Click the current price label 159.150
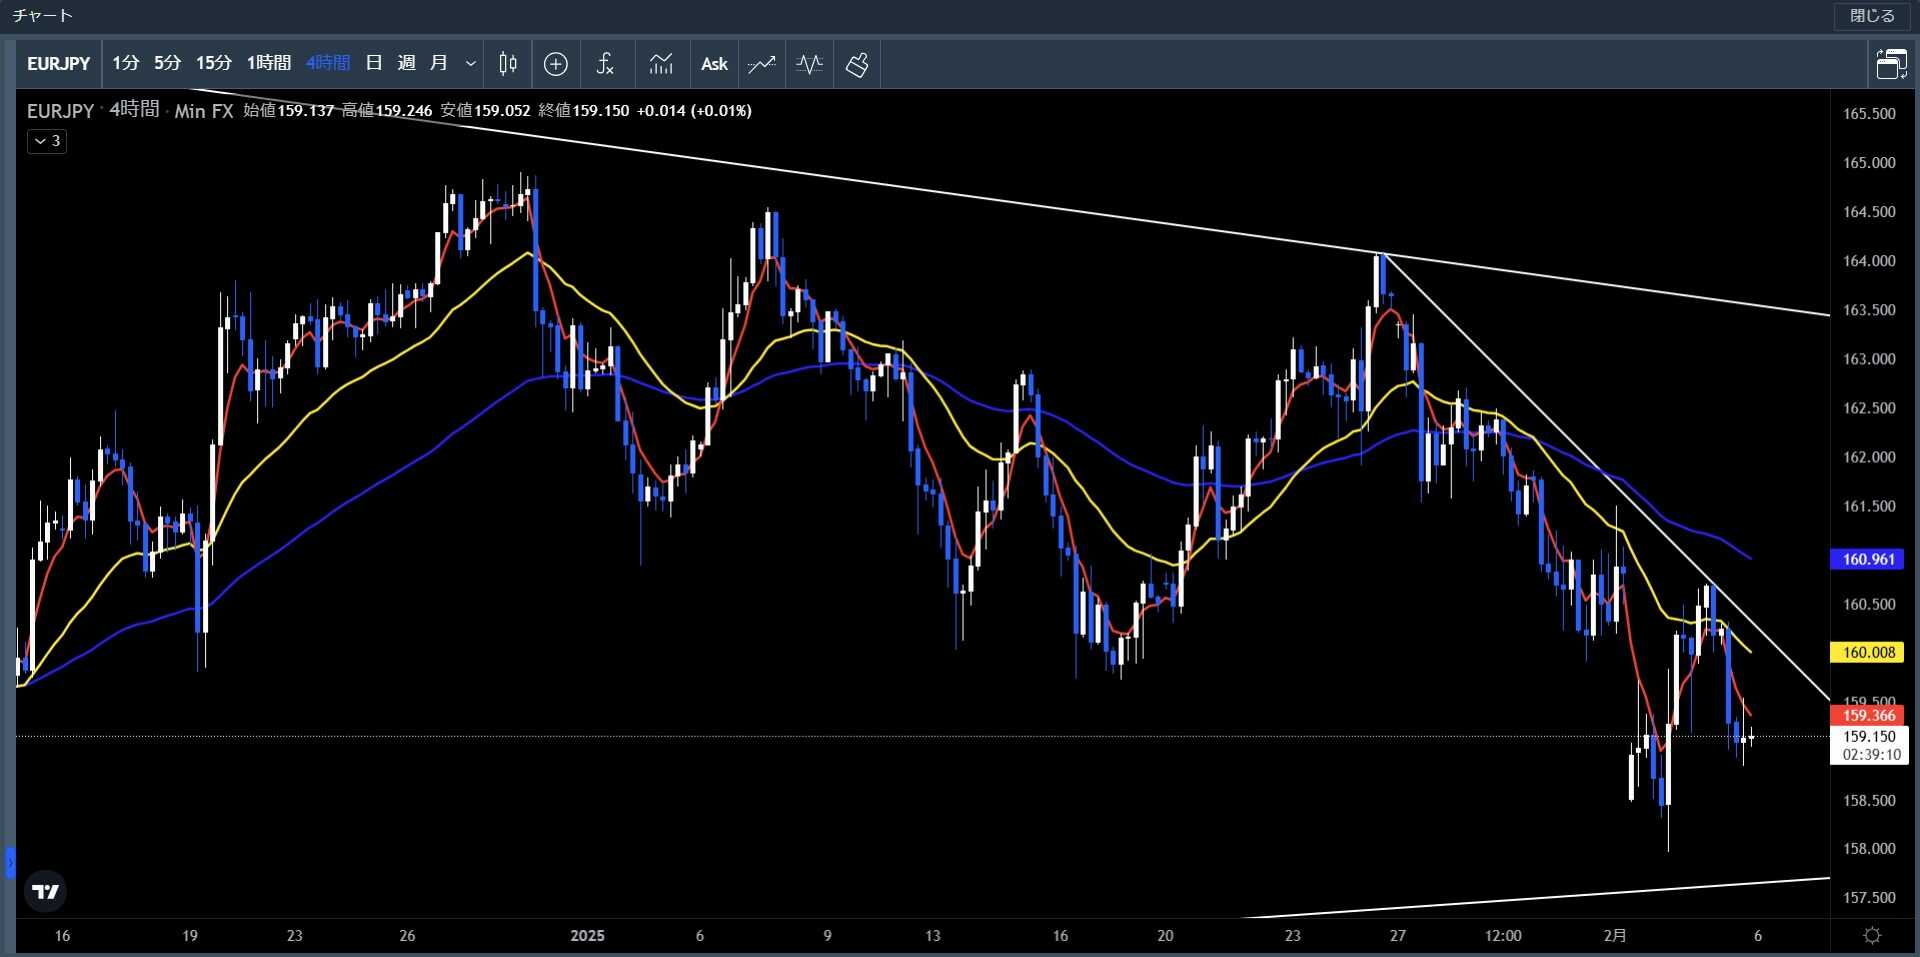Screen dimensions: 1920x957 pyautogui.click(x=1869, y=736)
